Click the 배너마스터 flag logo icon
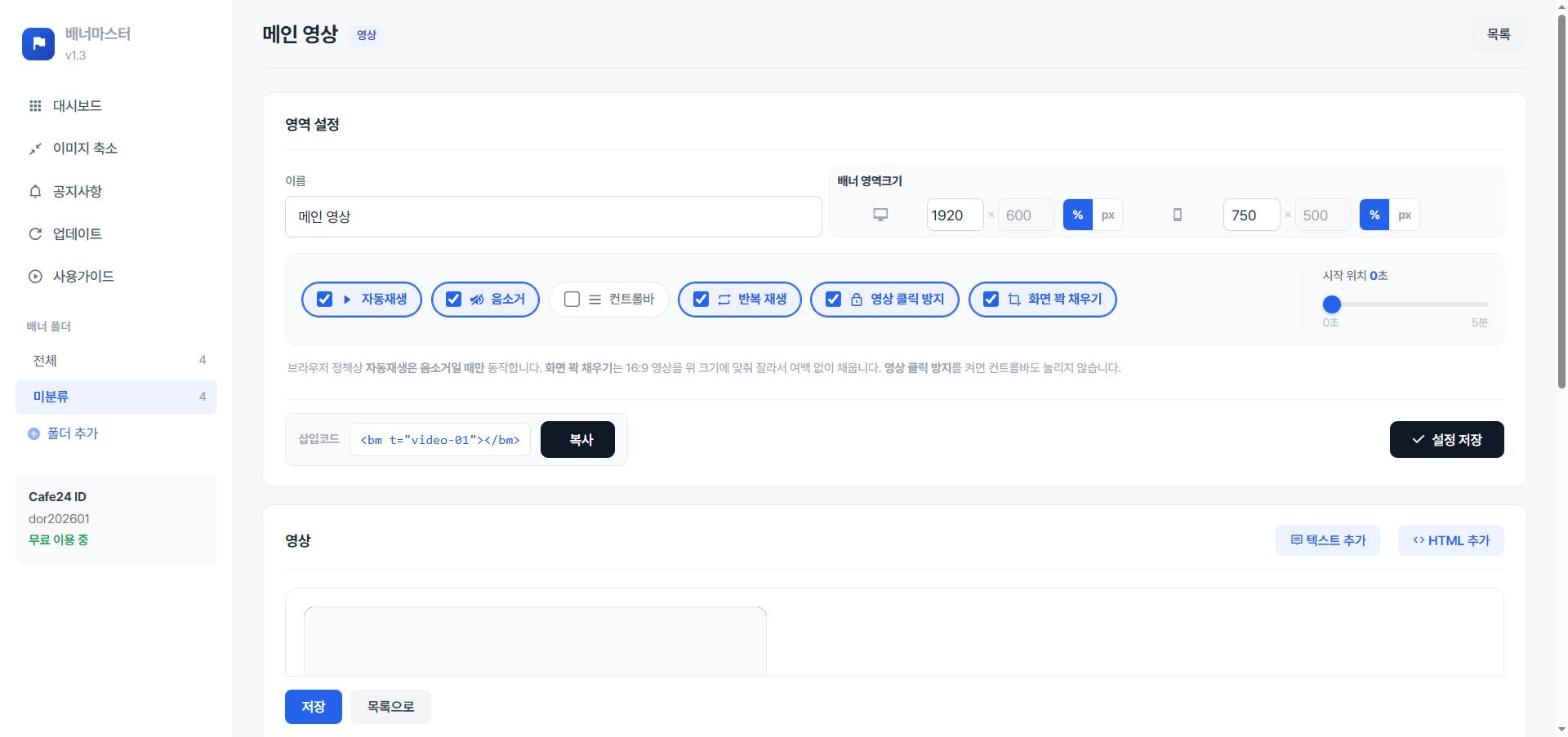Image resolution: width=1568 pixels, height=737 pixels. point(38,43)
